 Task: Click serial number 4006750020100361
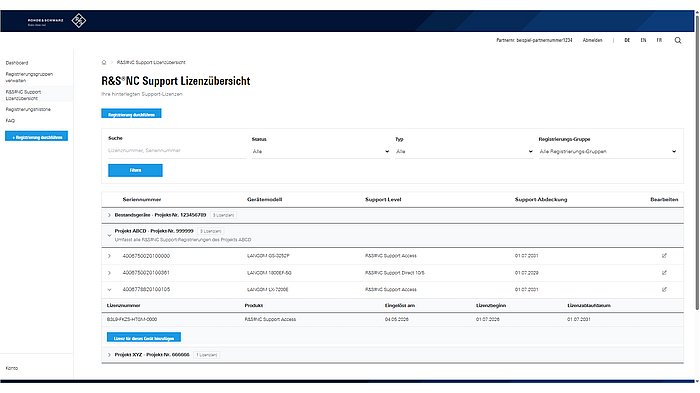coord(146,273)
